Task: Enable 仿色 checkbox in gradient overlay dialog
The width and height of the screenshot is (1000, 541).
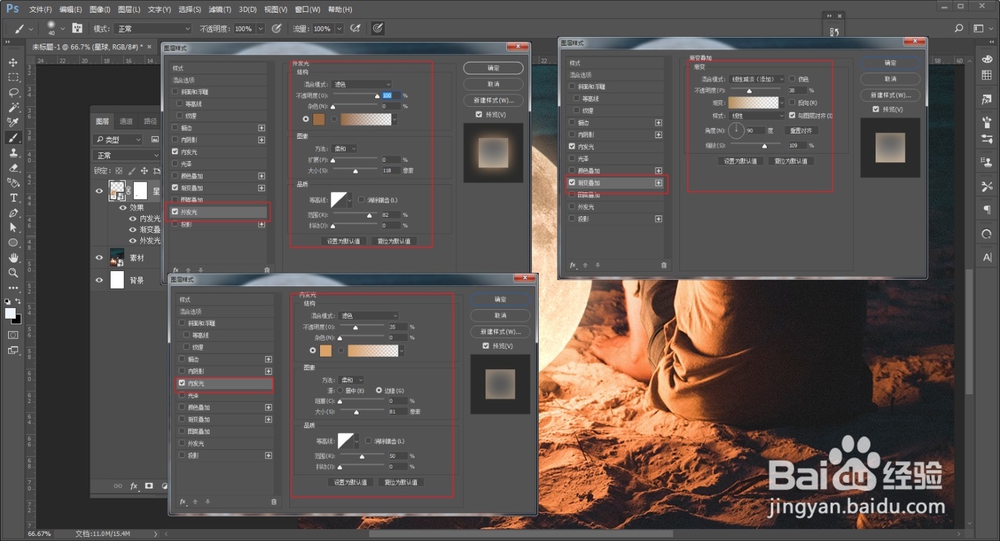Action: 792,78
